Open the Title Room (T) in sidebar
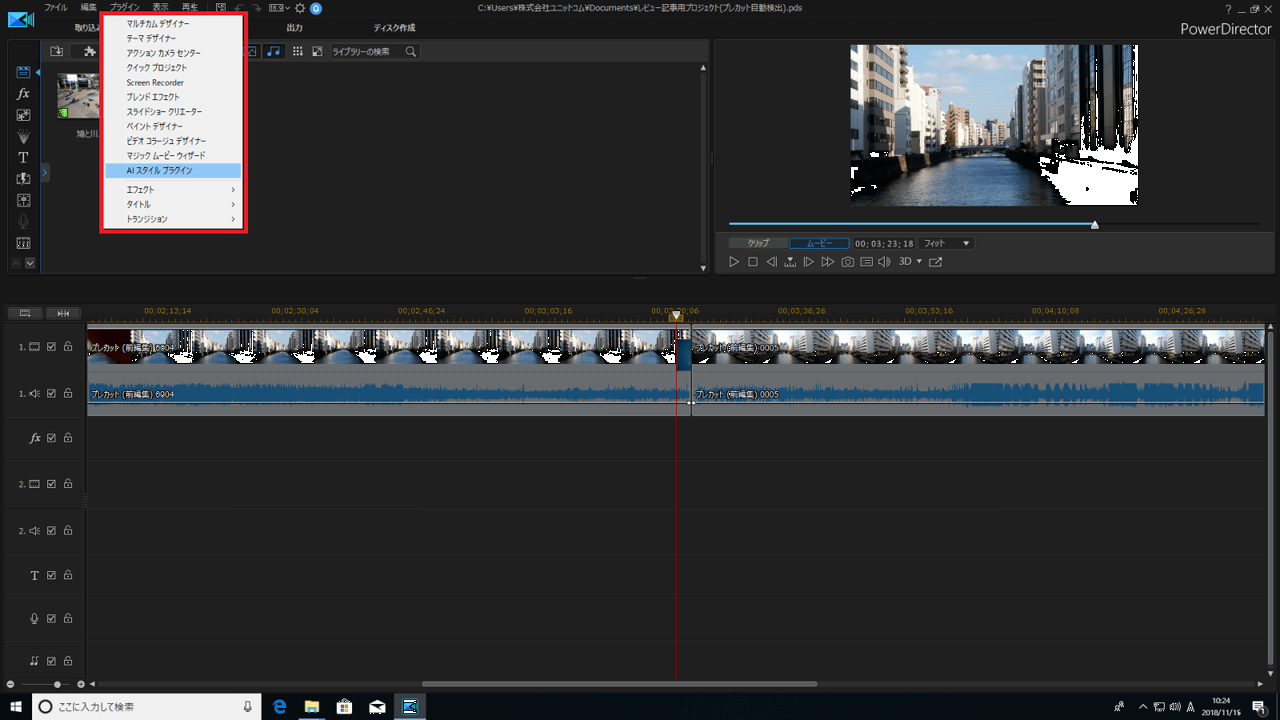Viewport: 1280px width, 720px height. point(24,158)
